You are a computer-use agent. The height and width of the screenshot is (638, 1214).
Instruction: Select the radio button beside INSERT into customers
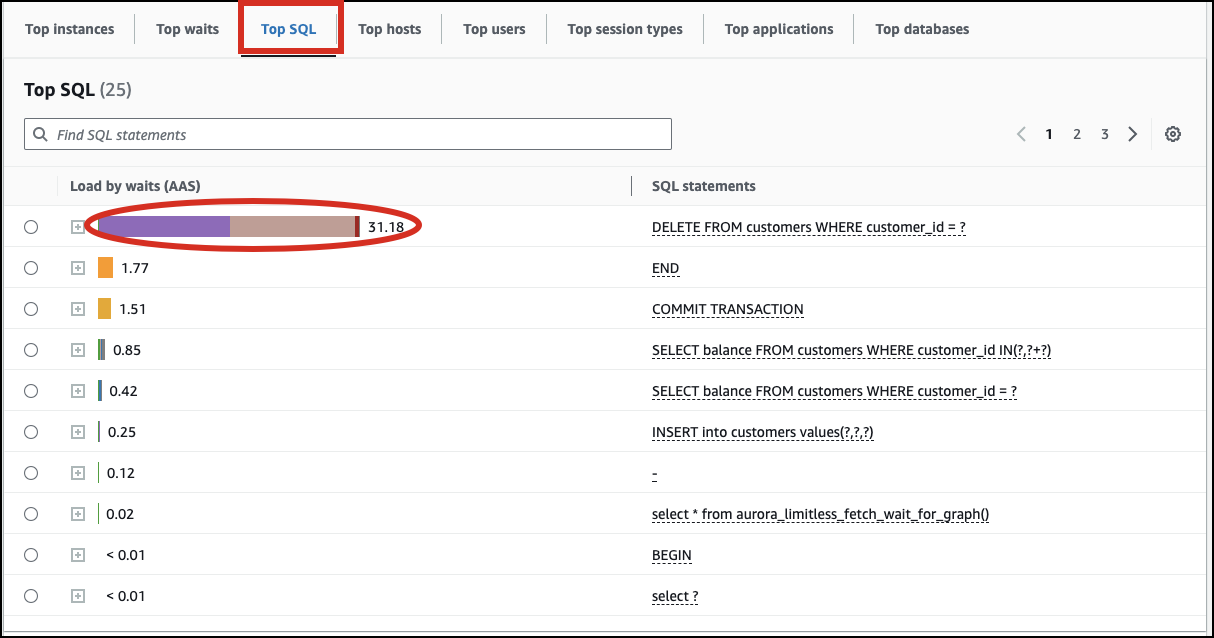coord(31,431)
